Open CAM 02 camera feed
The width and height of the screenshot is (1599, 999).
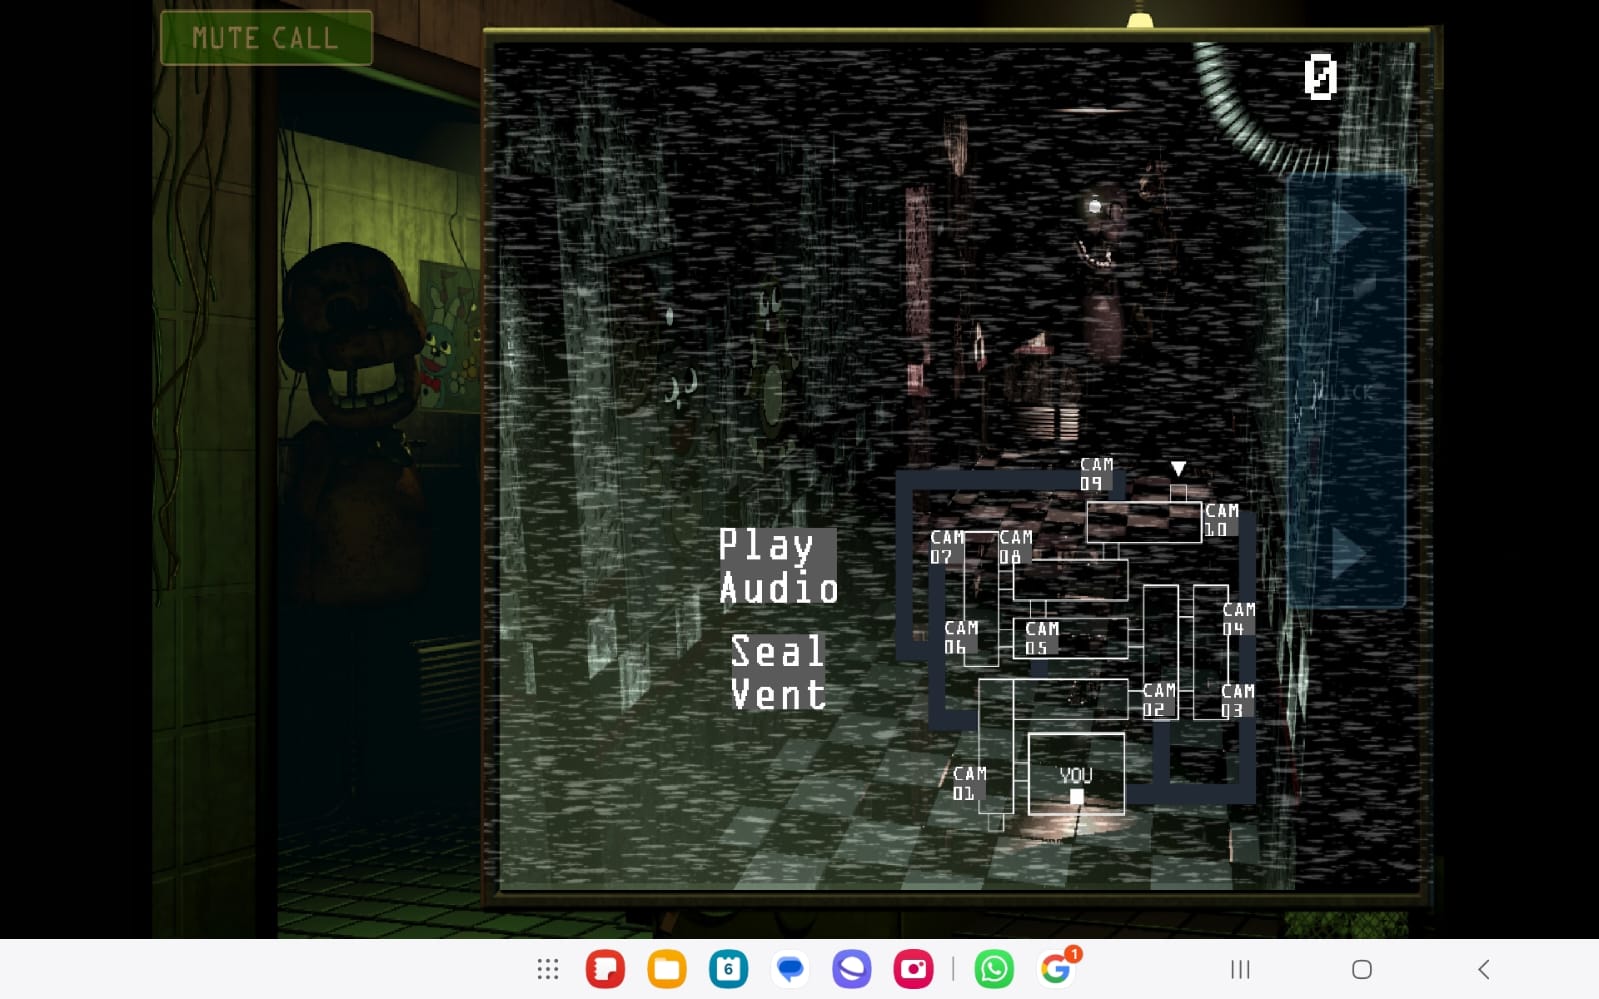pyautogui.click(x=1159, y=700)
